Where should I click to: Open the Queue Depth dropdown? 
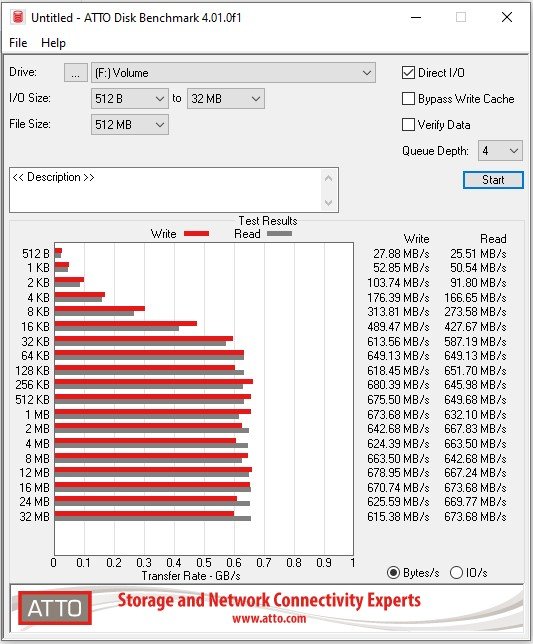pos(500,151)
